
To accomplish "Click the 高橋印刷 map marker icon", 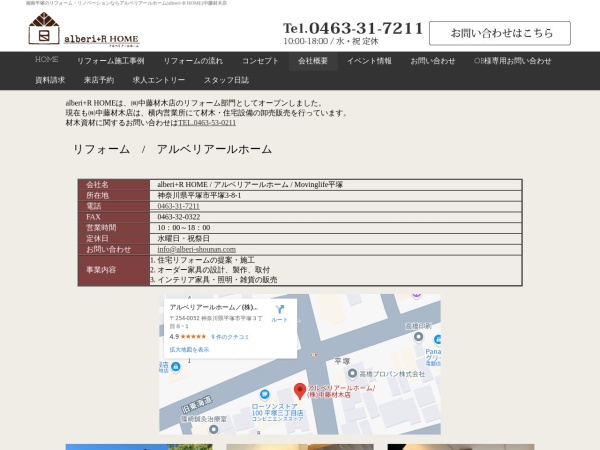I will click(x=418, y=337).
